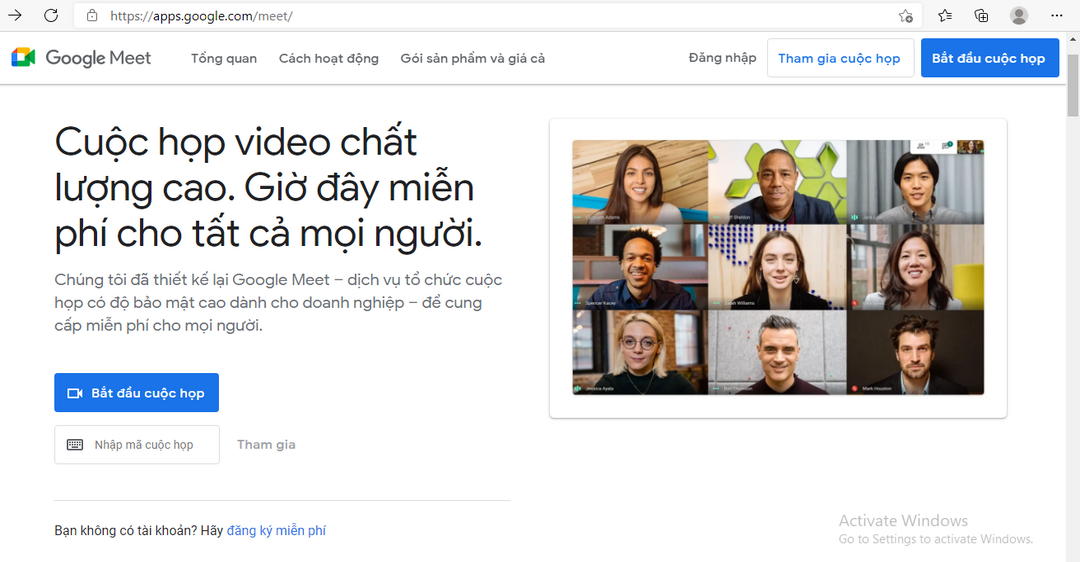1080x562 pixels.
Task: Click the address bar URL
Action: 201,16
